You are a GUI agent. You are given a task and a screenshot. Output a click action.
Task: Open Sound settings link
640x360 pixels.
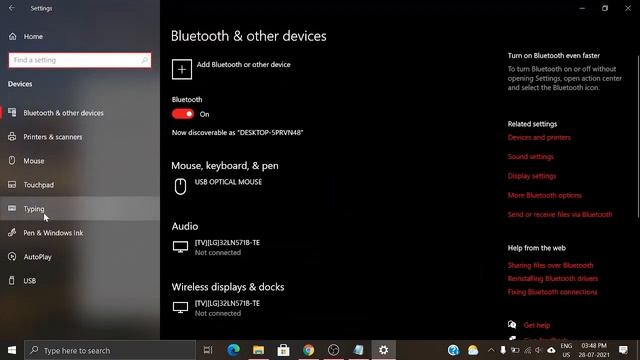pos(531,157)
